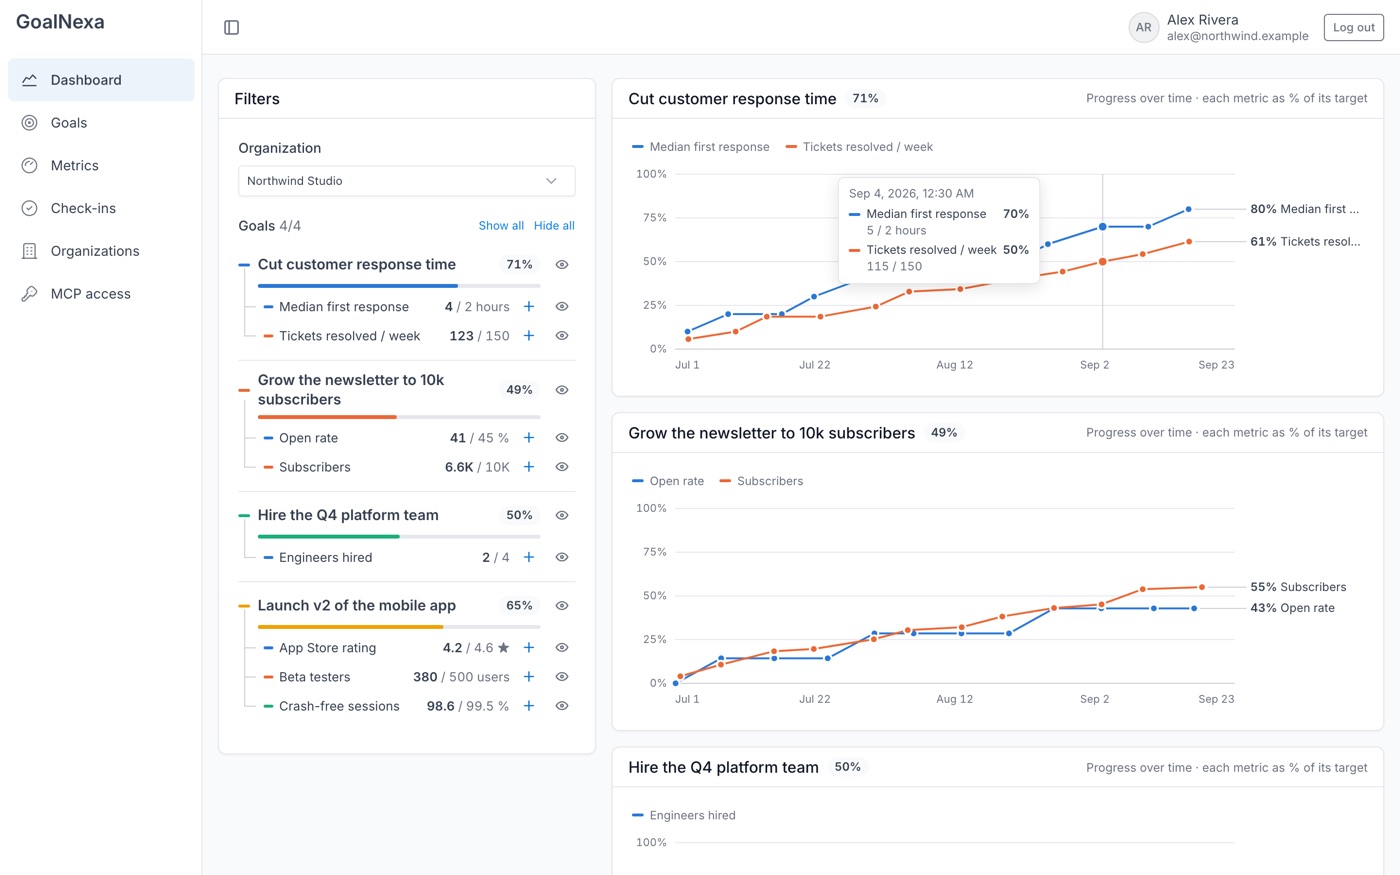Click Hire the Q4 platform team green progress bar
This screenshot has width=1400, height=875.
point(399,537)
